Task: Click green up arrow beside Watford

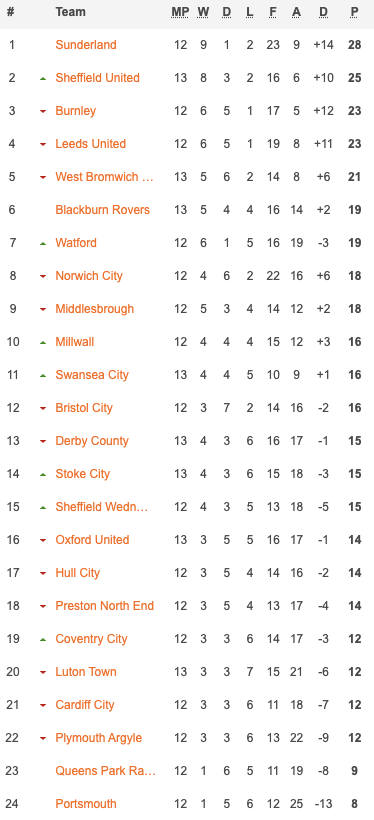Action: tap(43, 243)
